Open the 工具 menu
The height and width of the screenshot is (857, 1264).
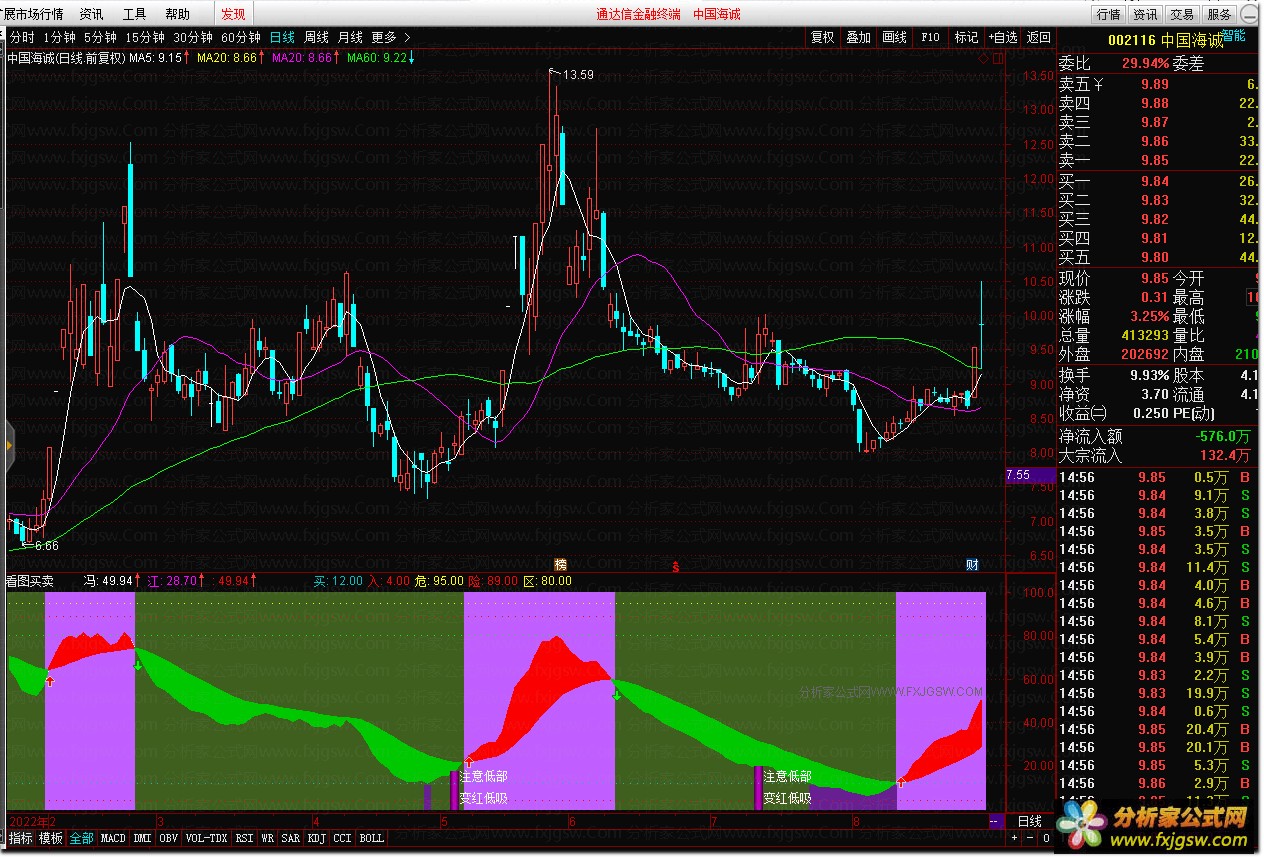pos(134,14)
